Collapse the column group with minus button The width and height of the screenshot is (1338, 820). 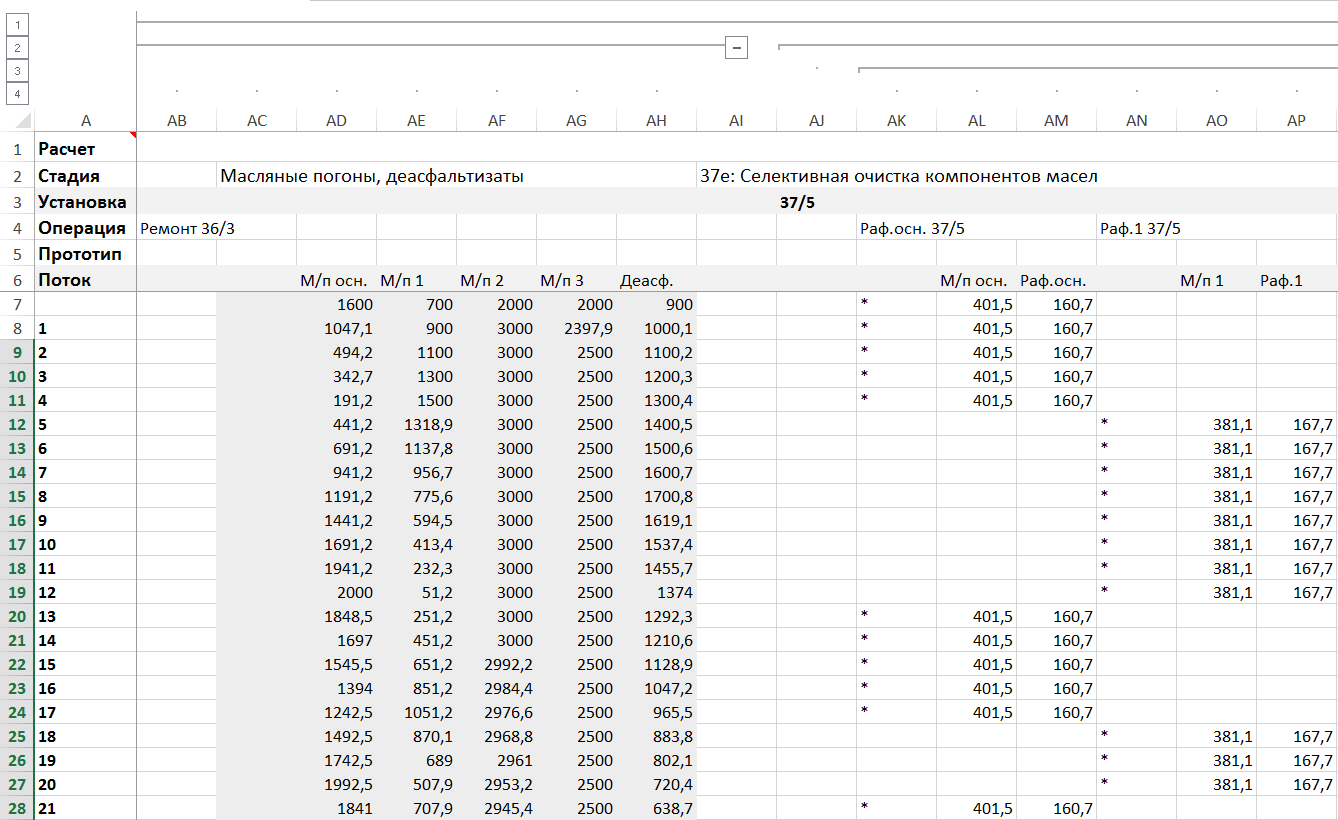point(736,47)
